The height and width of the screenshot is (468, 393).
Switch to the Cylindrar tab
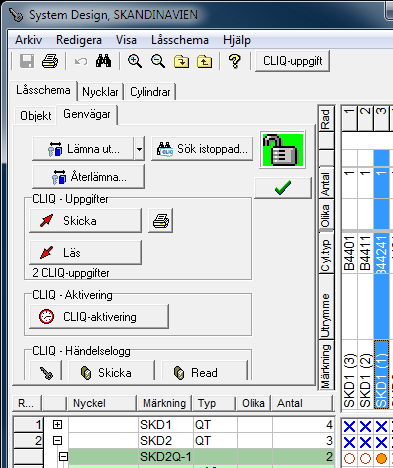[150, 92]
